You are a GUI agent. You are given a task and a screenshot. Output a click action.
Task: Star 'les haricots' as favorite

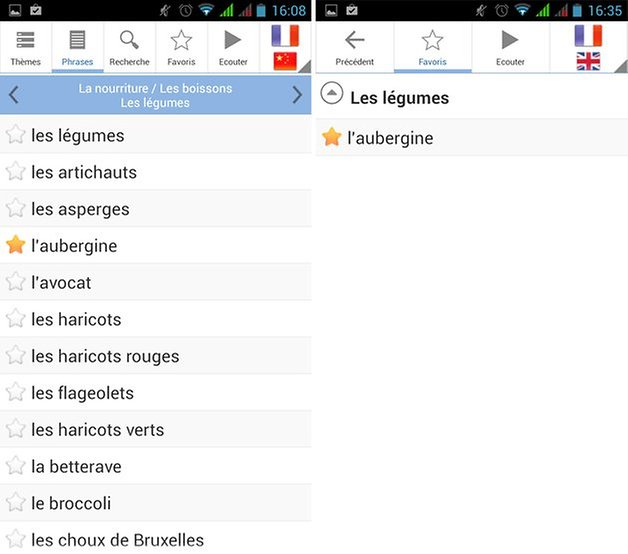pos(16,318)
